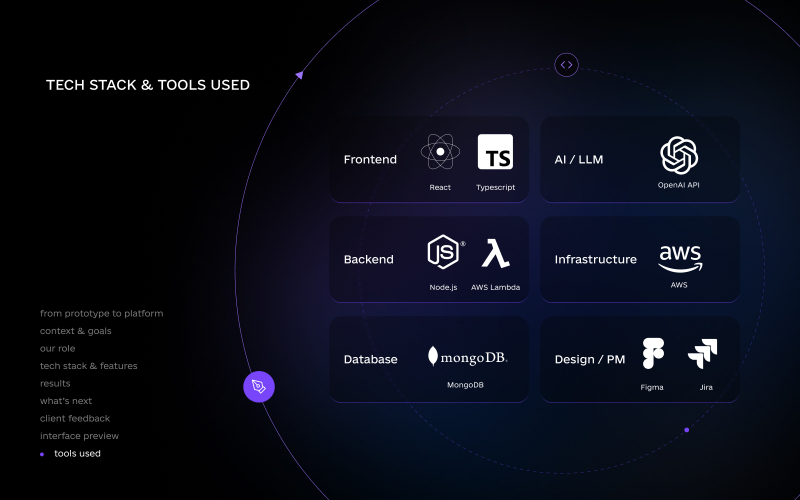Viewport: 800px width, 500px height.
Task: Click the TypeScript TS logo
Action: (x=495, y=152)
